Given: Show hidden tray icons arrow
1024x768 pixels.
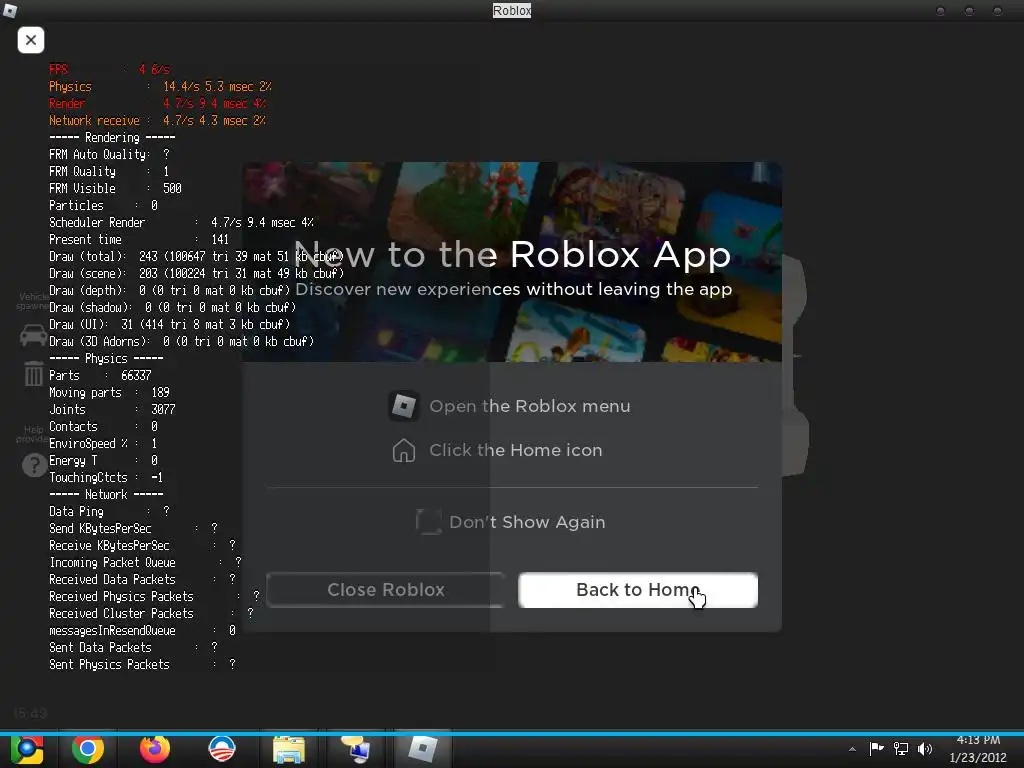Looking at the screenshot, I should point(852,749).
